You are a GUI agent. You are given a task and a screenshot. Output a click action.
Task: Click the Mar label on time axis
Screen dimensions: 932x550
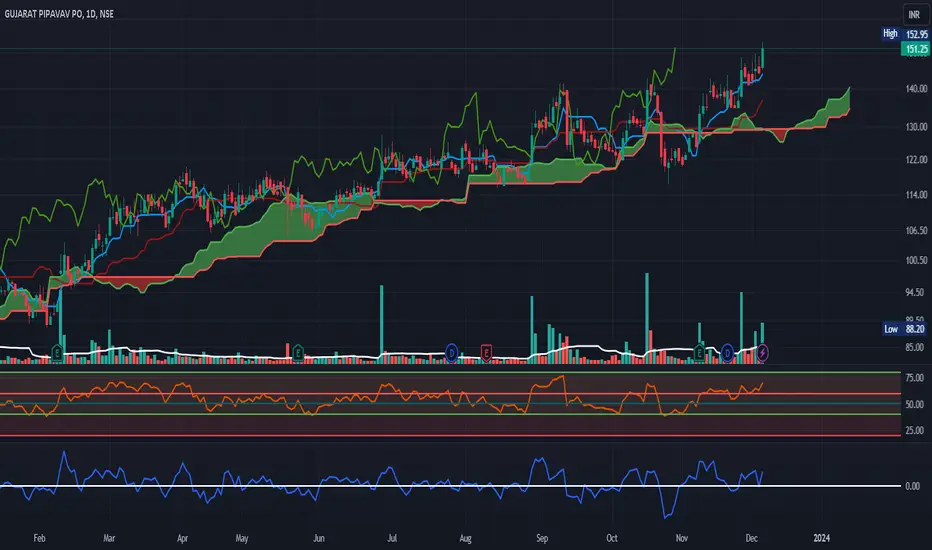(x=109, y=538)
